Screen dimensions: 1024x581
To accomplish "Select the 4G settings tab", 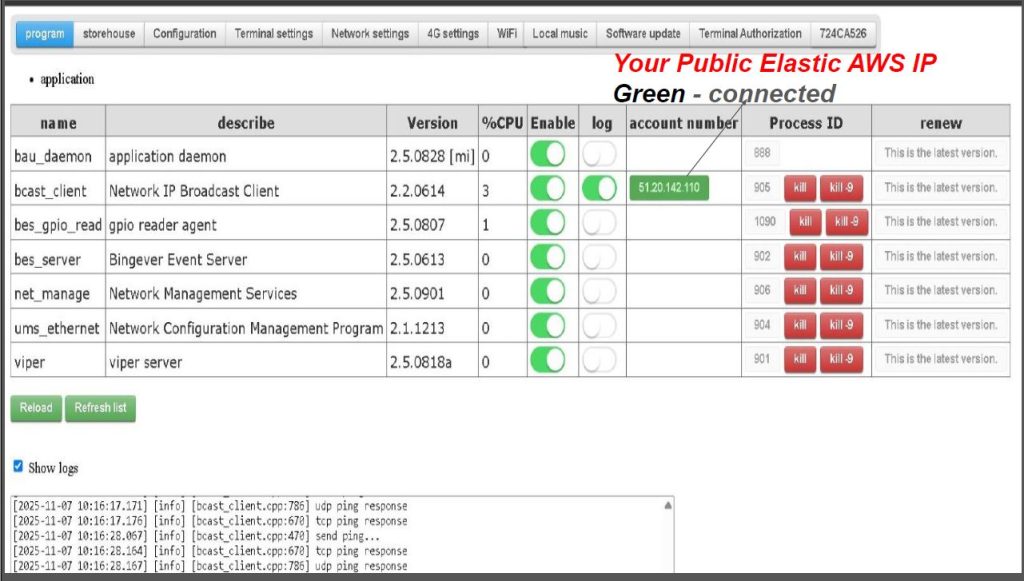I will coord(453,34).
